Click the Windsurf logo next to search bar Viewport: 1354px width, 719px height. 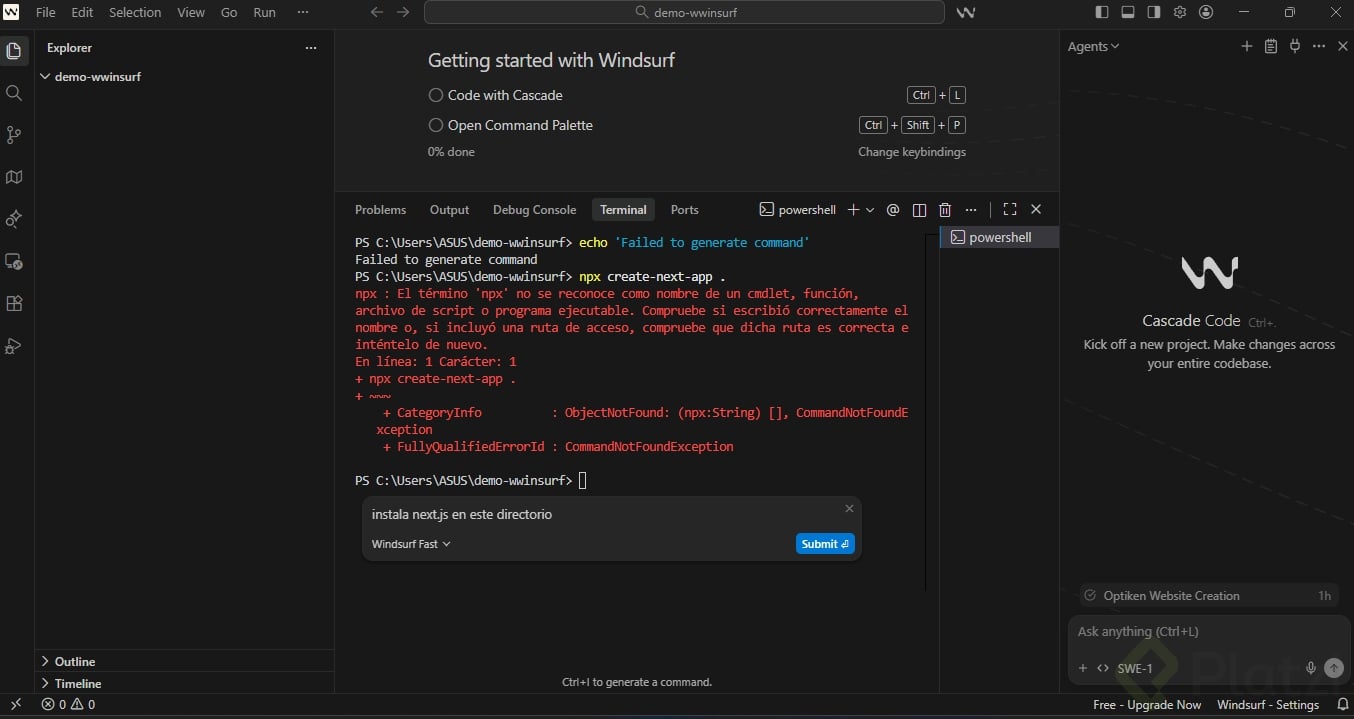[x=966, y=13]
